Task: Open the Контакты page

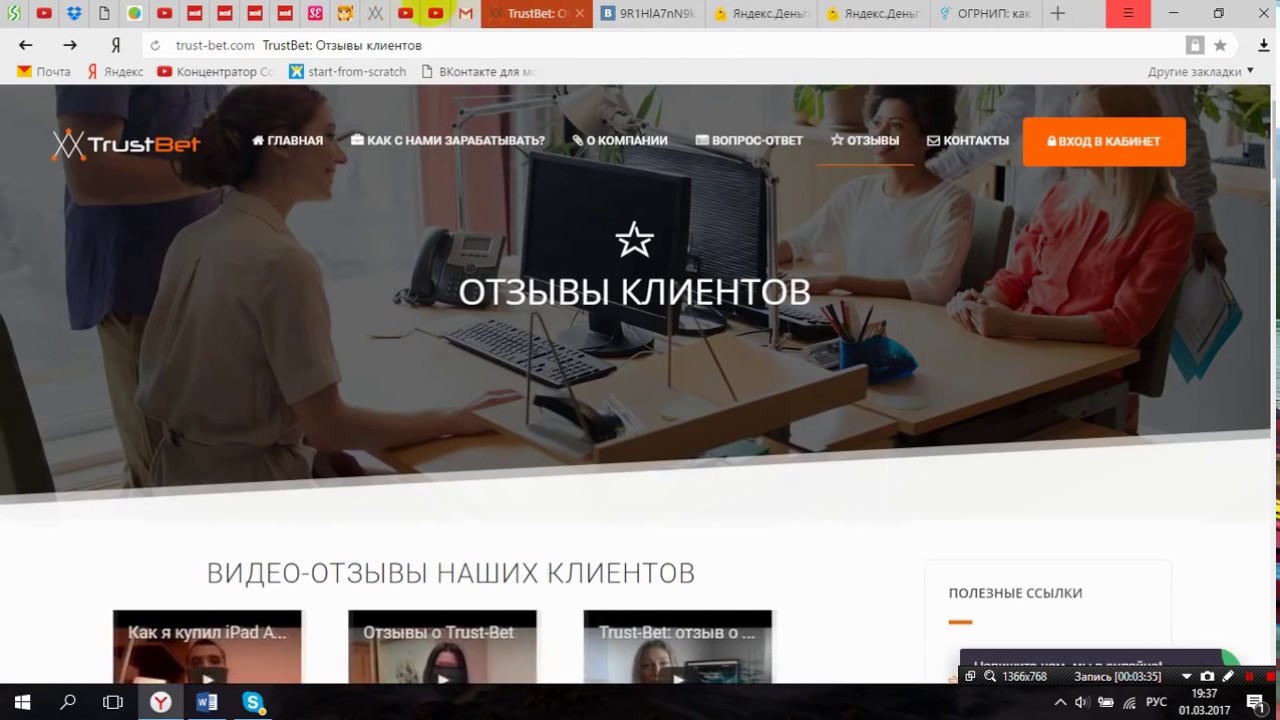Action: (x=968, y=141)
